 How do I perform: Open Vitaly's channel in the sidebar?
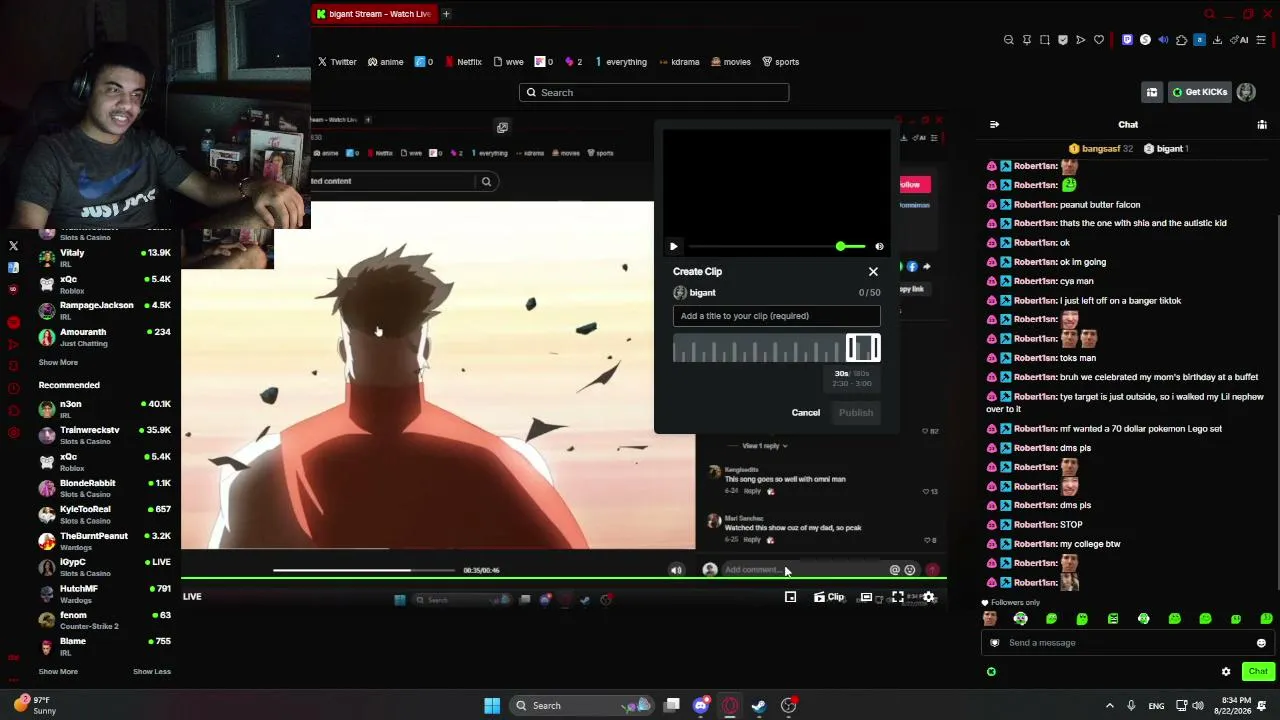105,257
